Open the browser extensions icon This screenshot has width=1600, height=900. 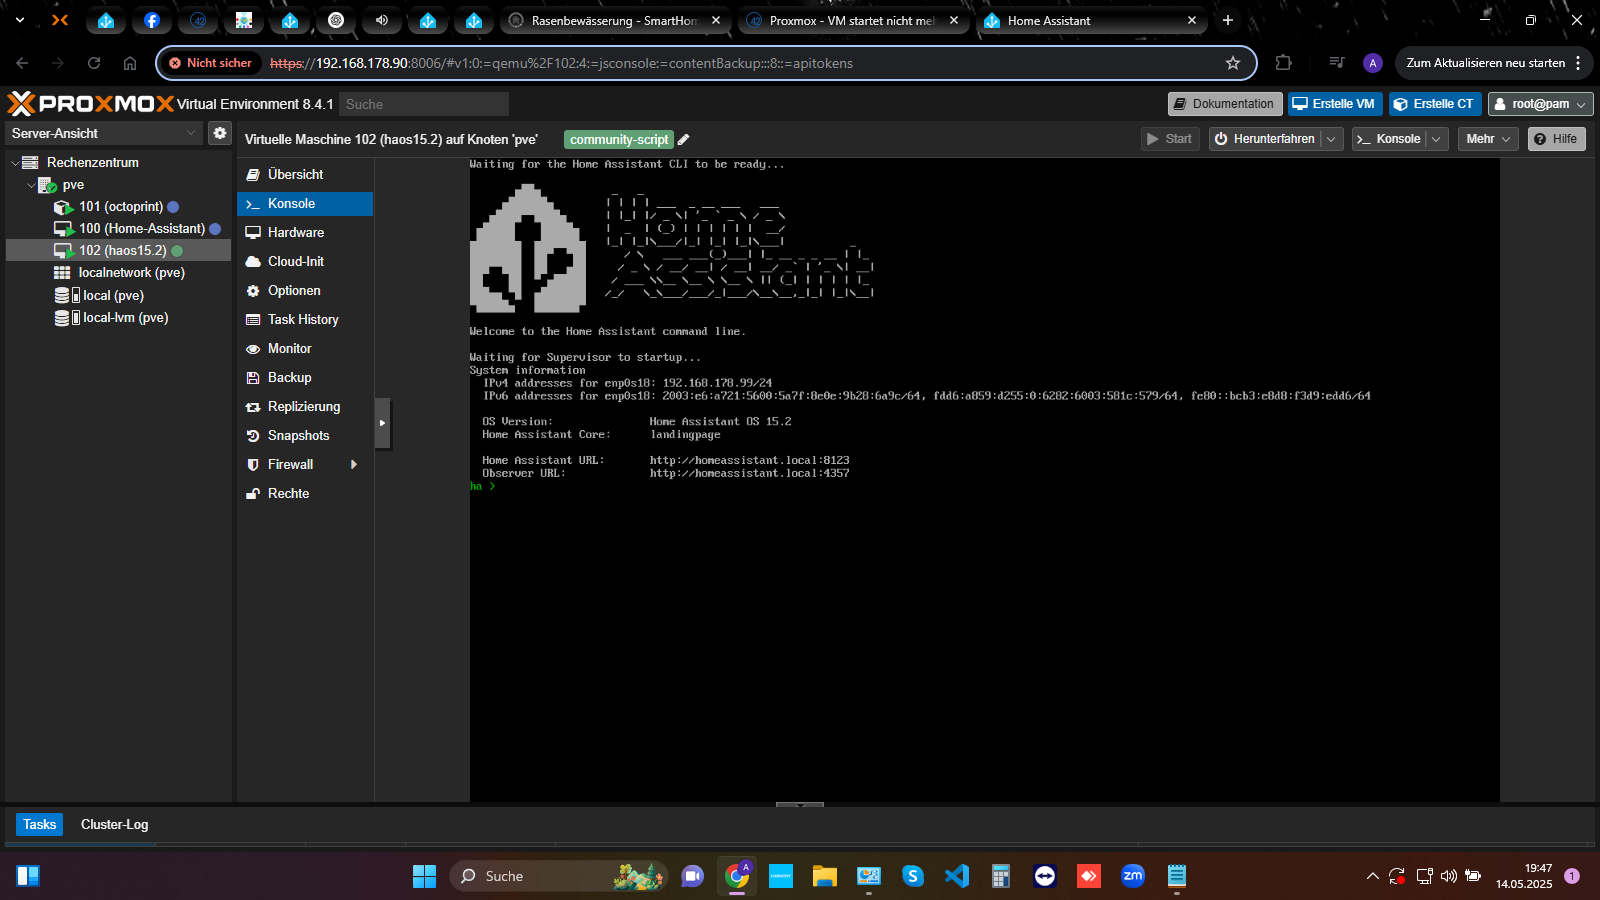pos(1284,63)
